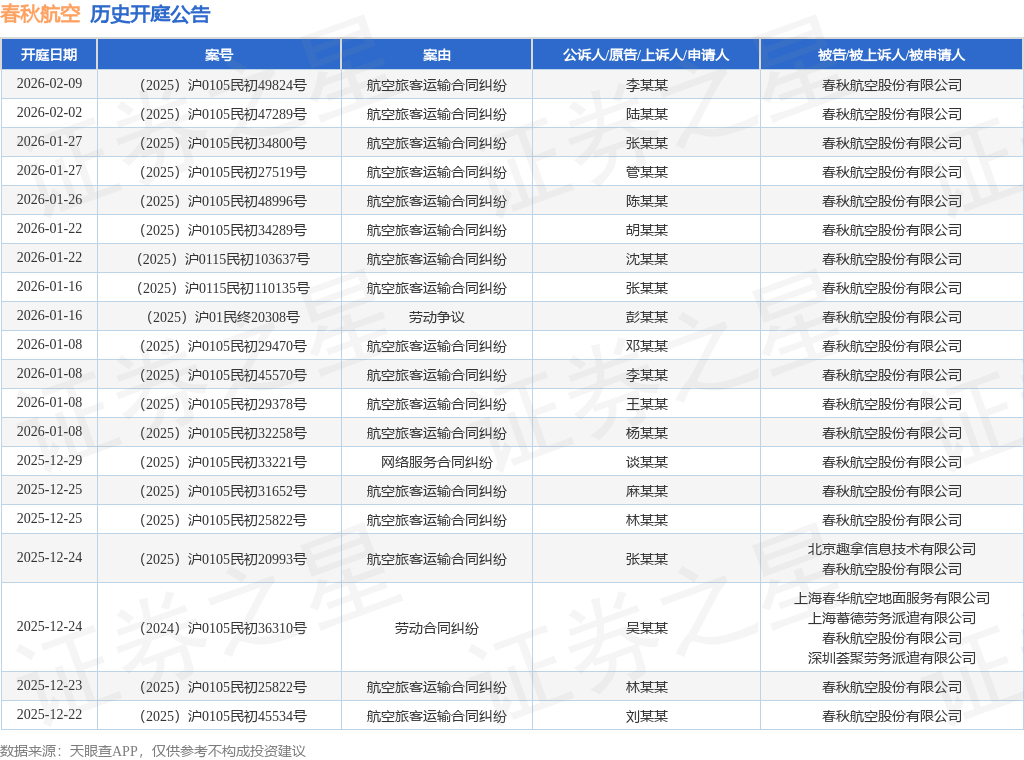Click the date 2025-12-23
The height and width of the screenshot is (760, 1024).
(49, 685)
